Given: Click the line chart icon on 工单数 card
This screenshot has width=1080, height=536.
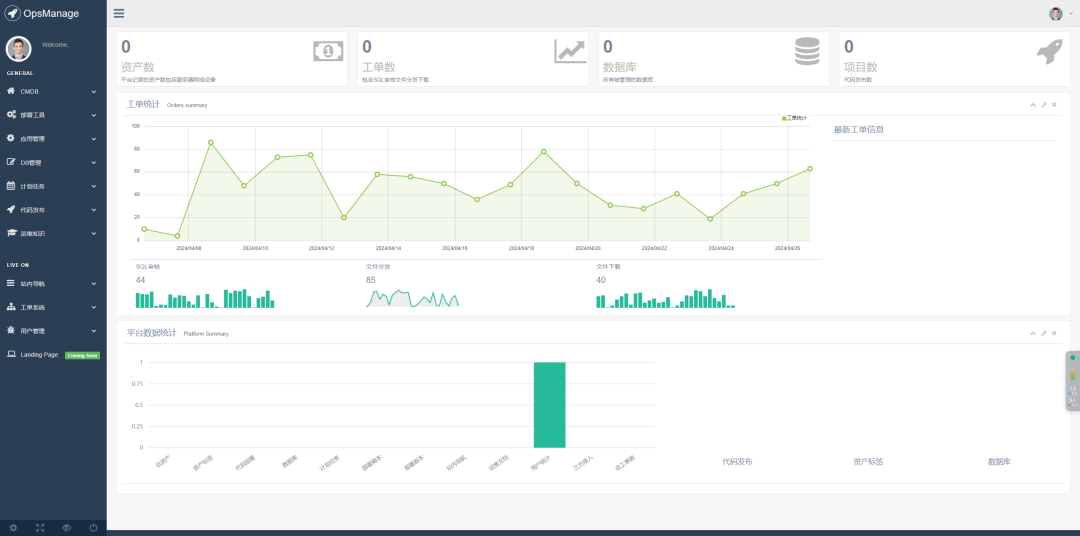Looking at the screenshot, I should pyautogui.click(x=570, y=51).
